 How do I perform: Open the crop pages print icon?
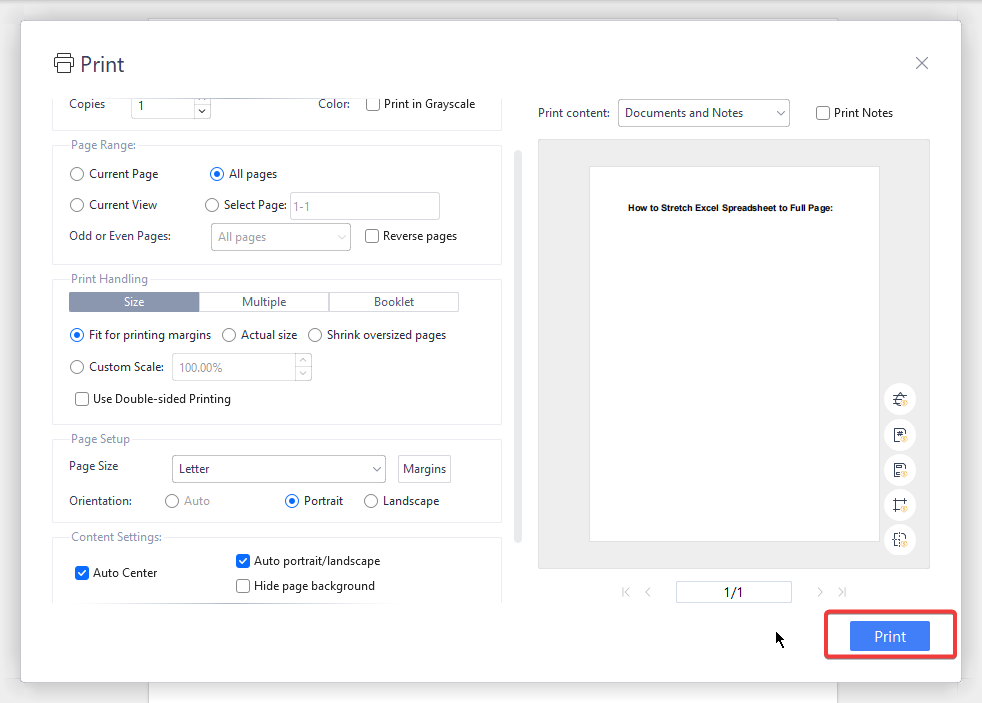point(899,505)
